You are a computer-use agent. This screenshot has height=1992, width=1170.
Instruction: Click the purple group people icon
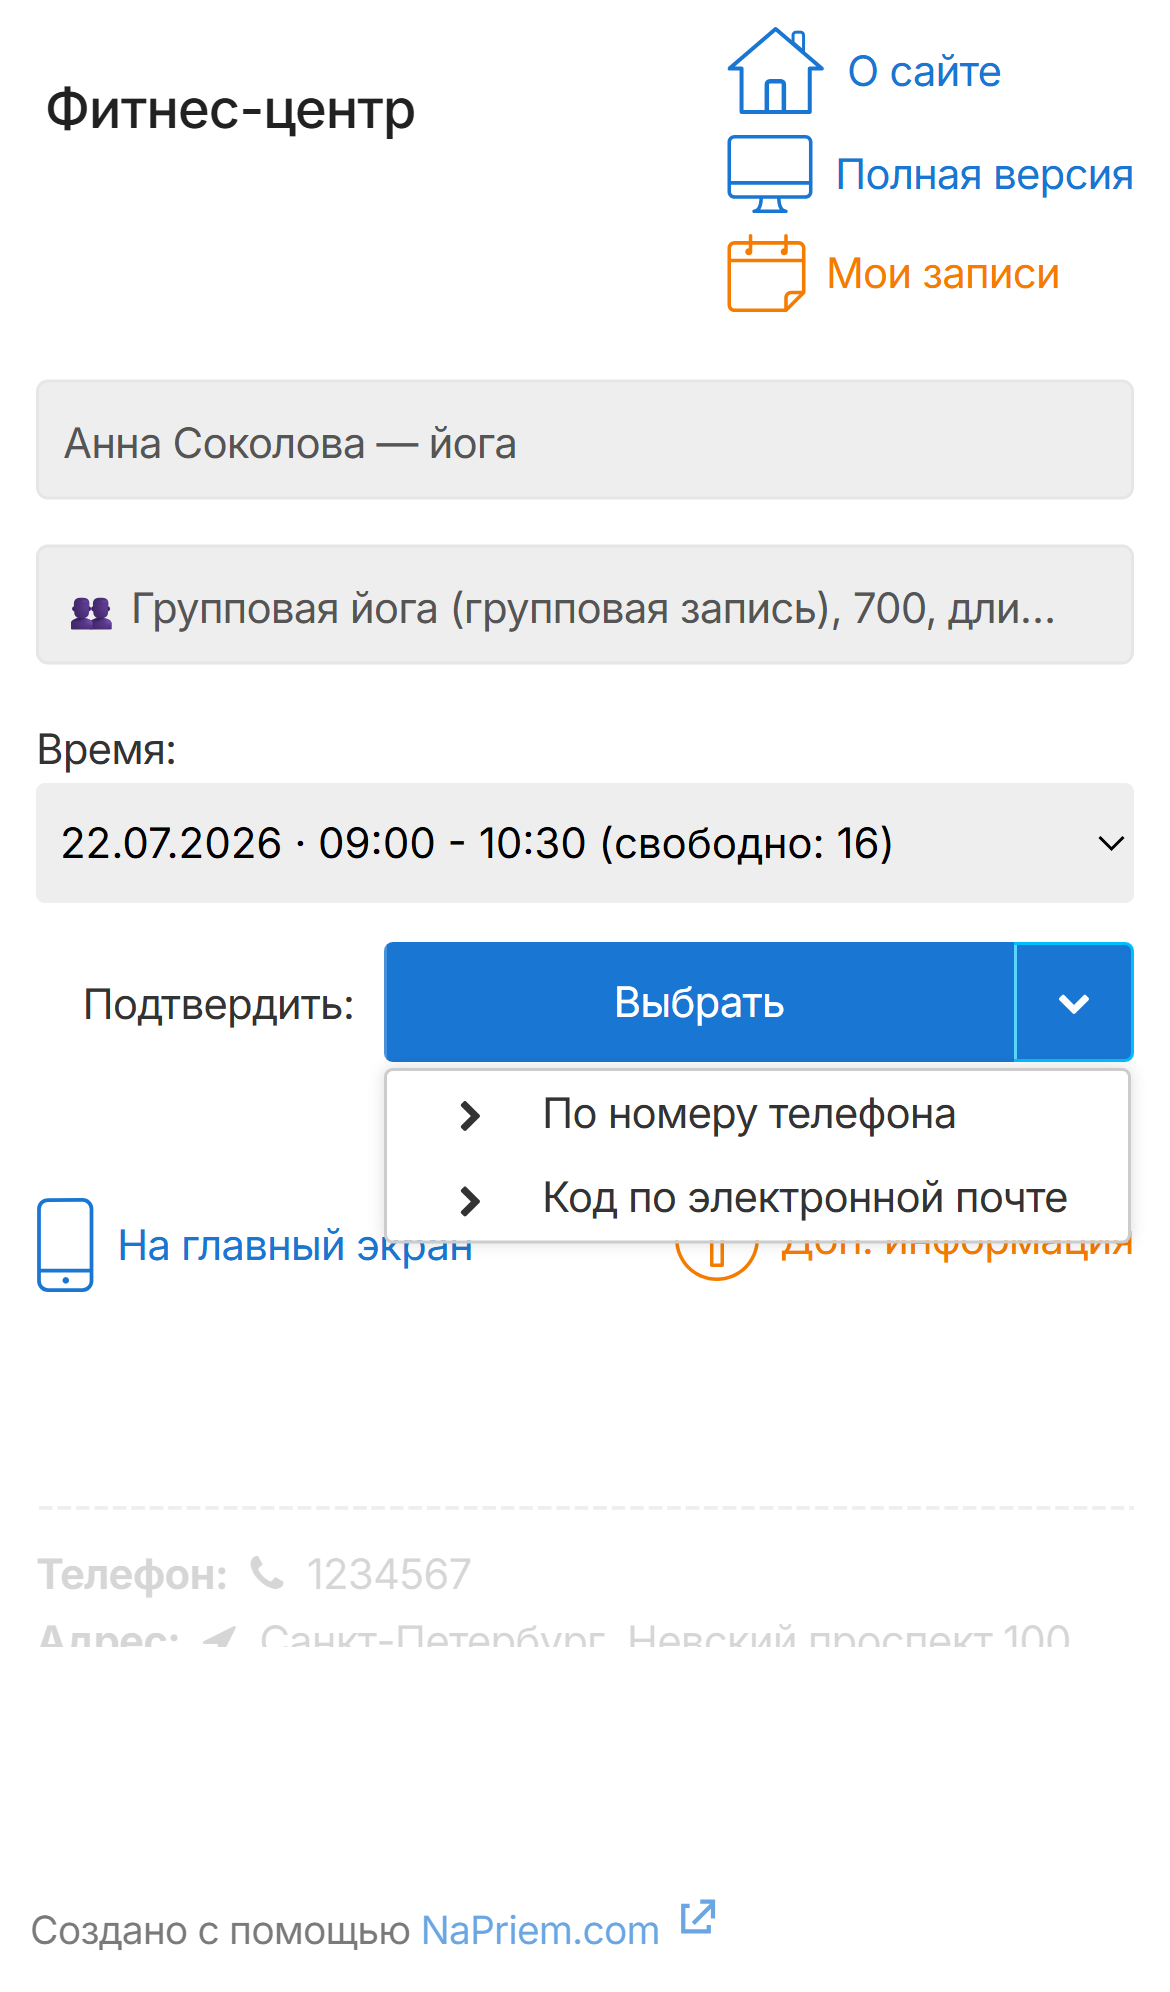point(91,612)
